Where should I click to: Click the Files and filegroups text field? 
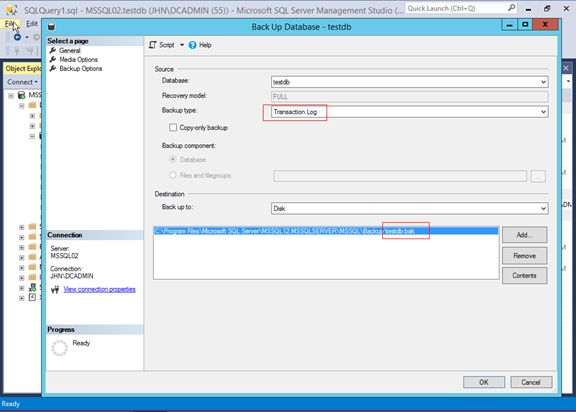(400, 176)
